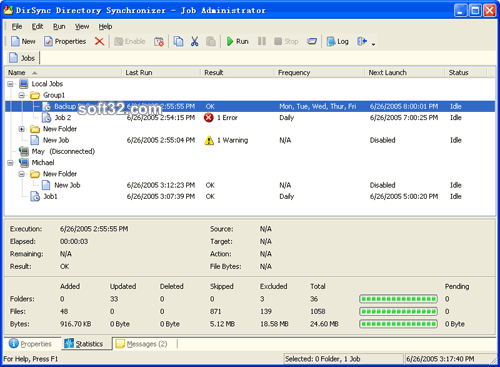Click the red error icon beside 1 Error
This screenshot has height=367, width=500.
209,118
